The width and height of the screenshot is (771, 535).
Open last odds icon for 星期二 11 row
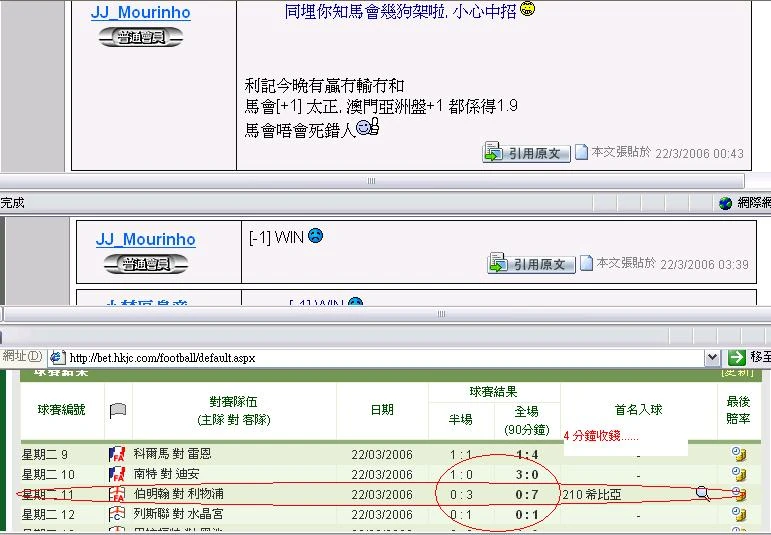coord(739,494)
